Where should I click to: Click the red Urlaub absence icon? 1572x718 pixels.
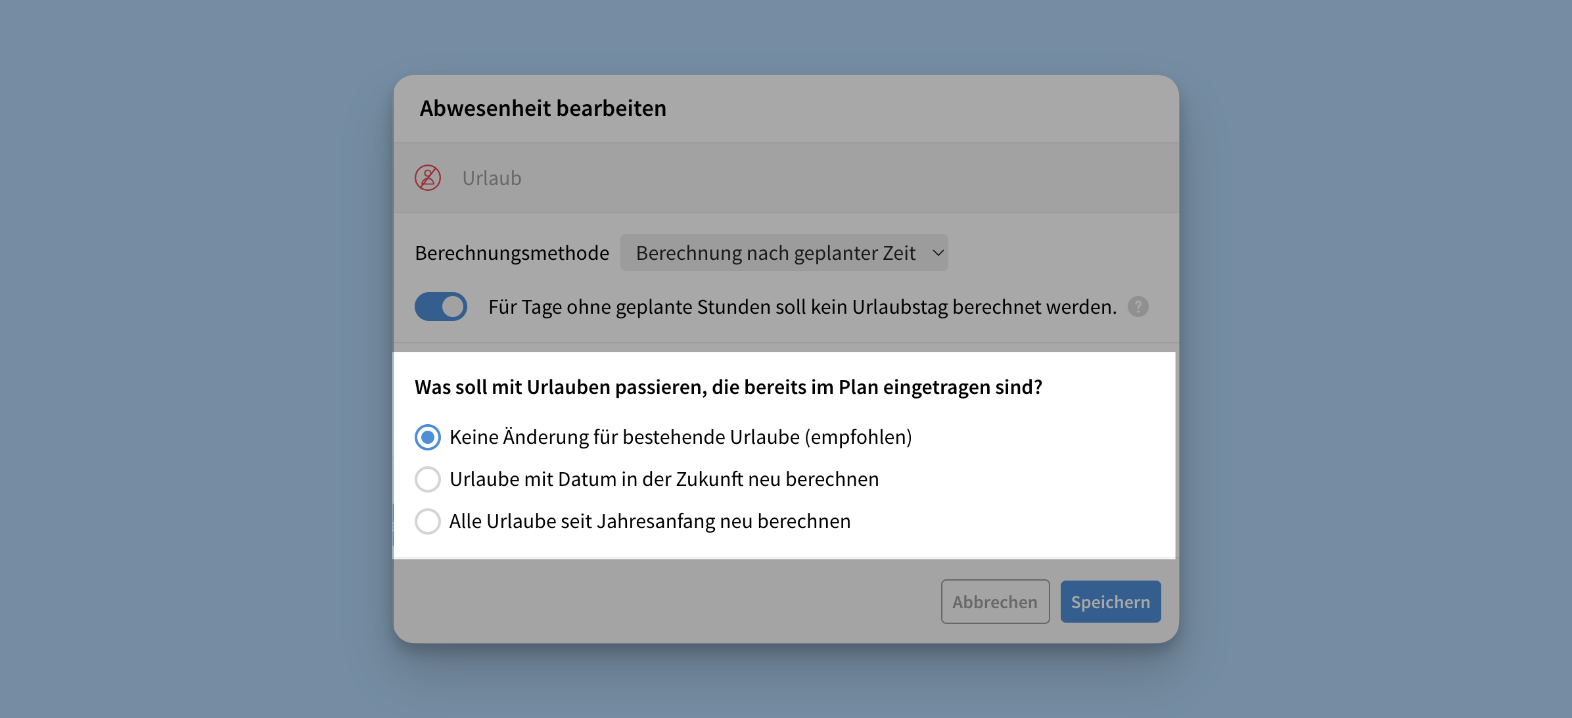coord(428,178)
